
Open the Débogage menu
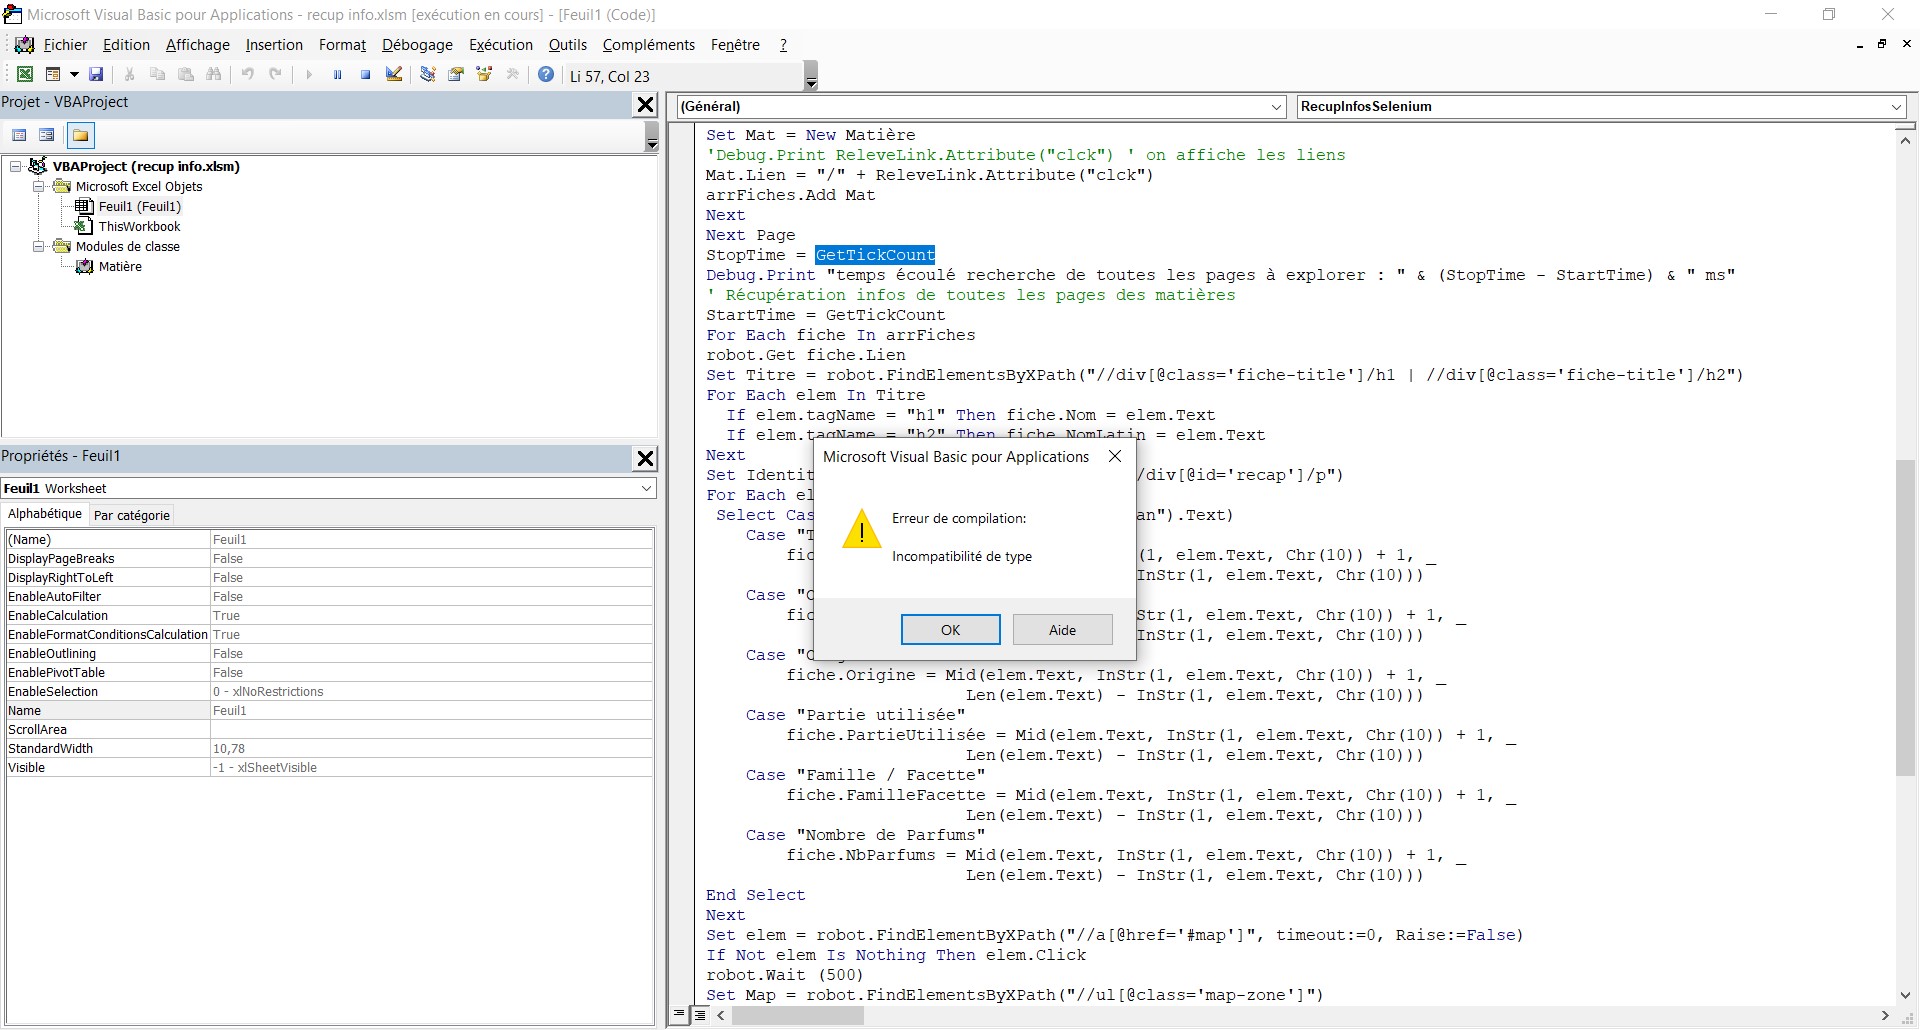click(x=417, y=45)
